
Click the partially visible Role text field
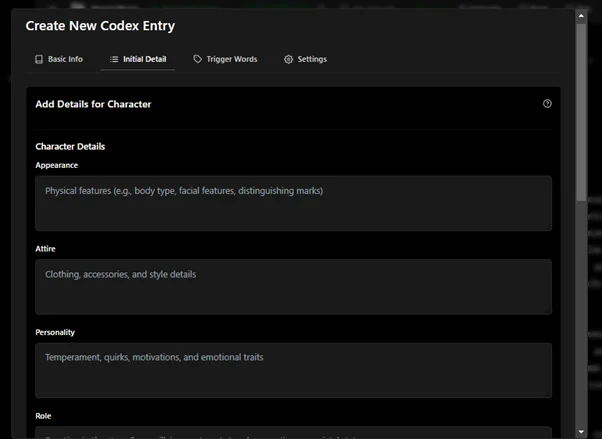pos(293,433)
